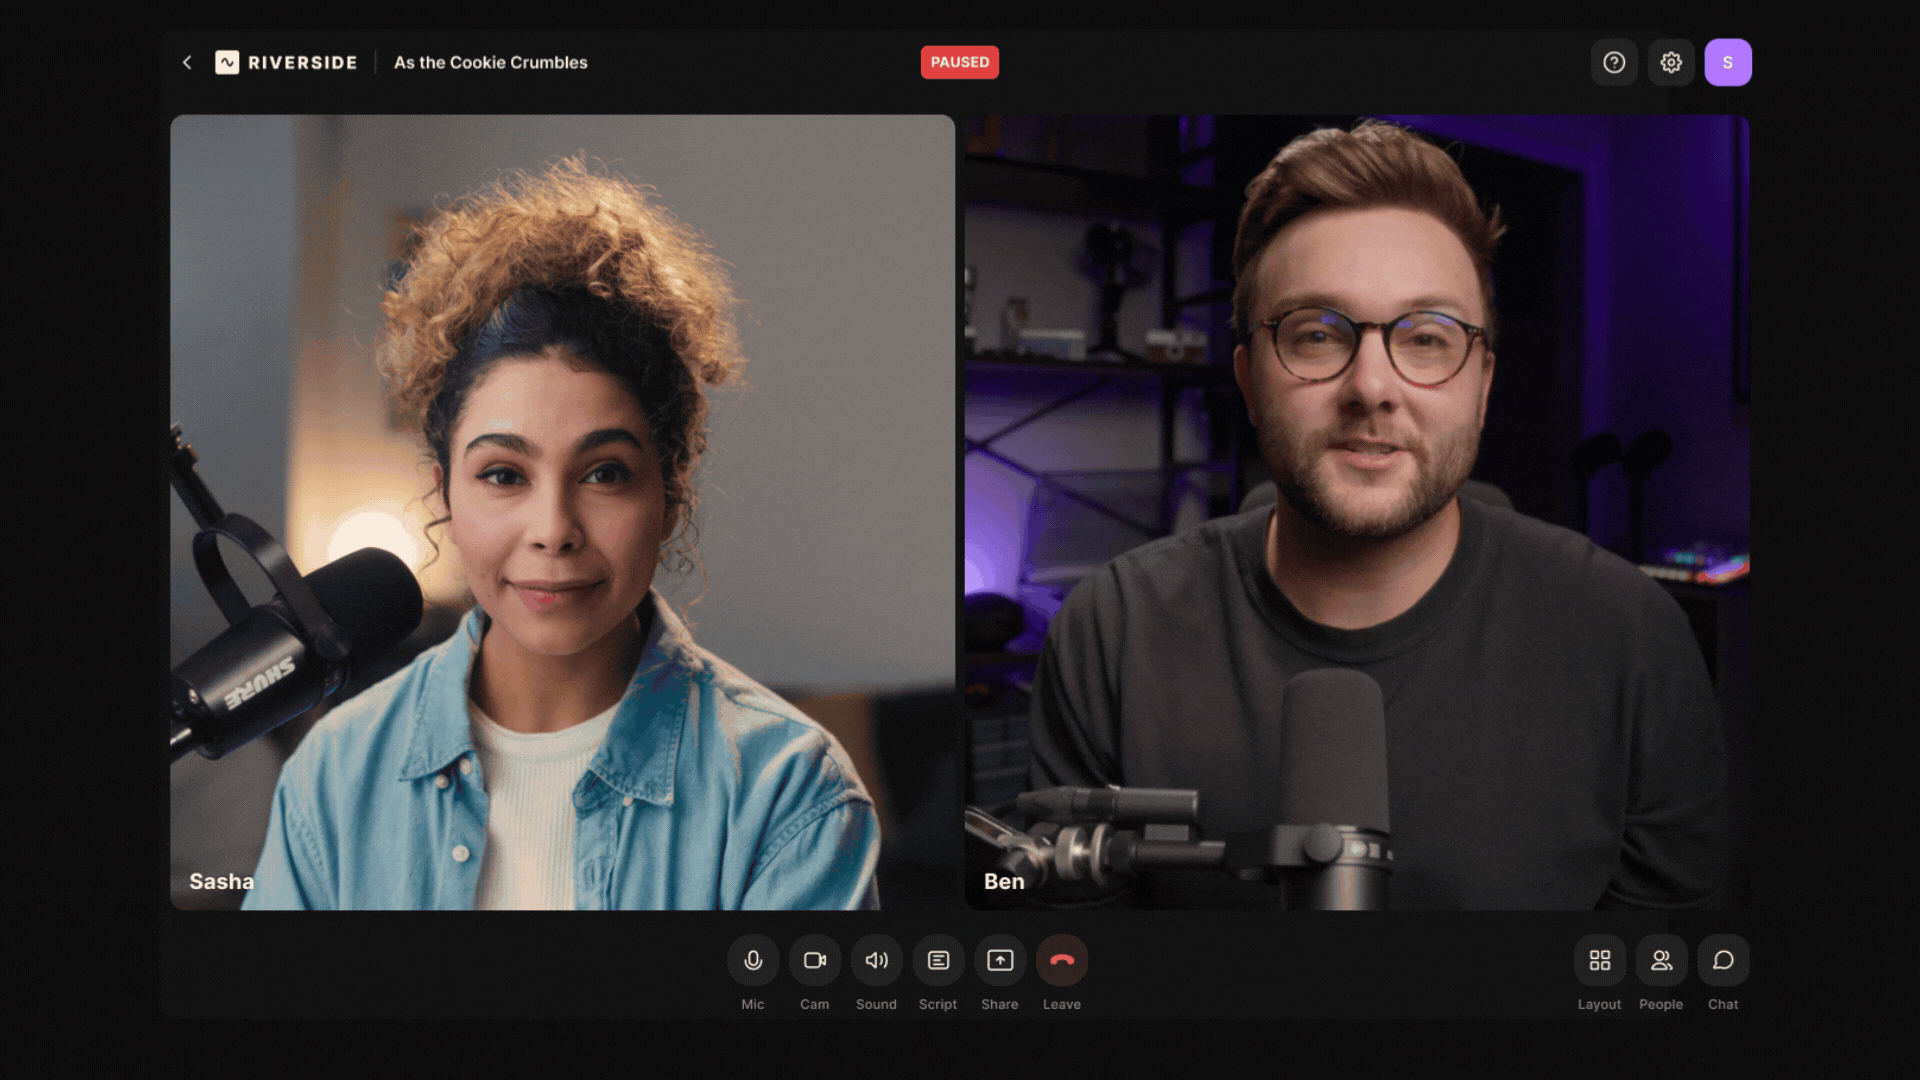Viewport: 1920px width, 1080px height.
Task: Go back using the left chevron arrow
Action: [x=187, y=62]
